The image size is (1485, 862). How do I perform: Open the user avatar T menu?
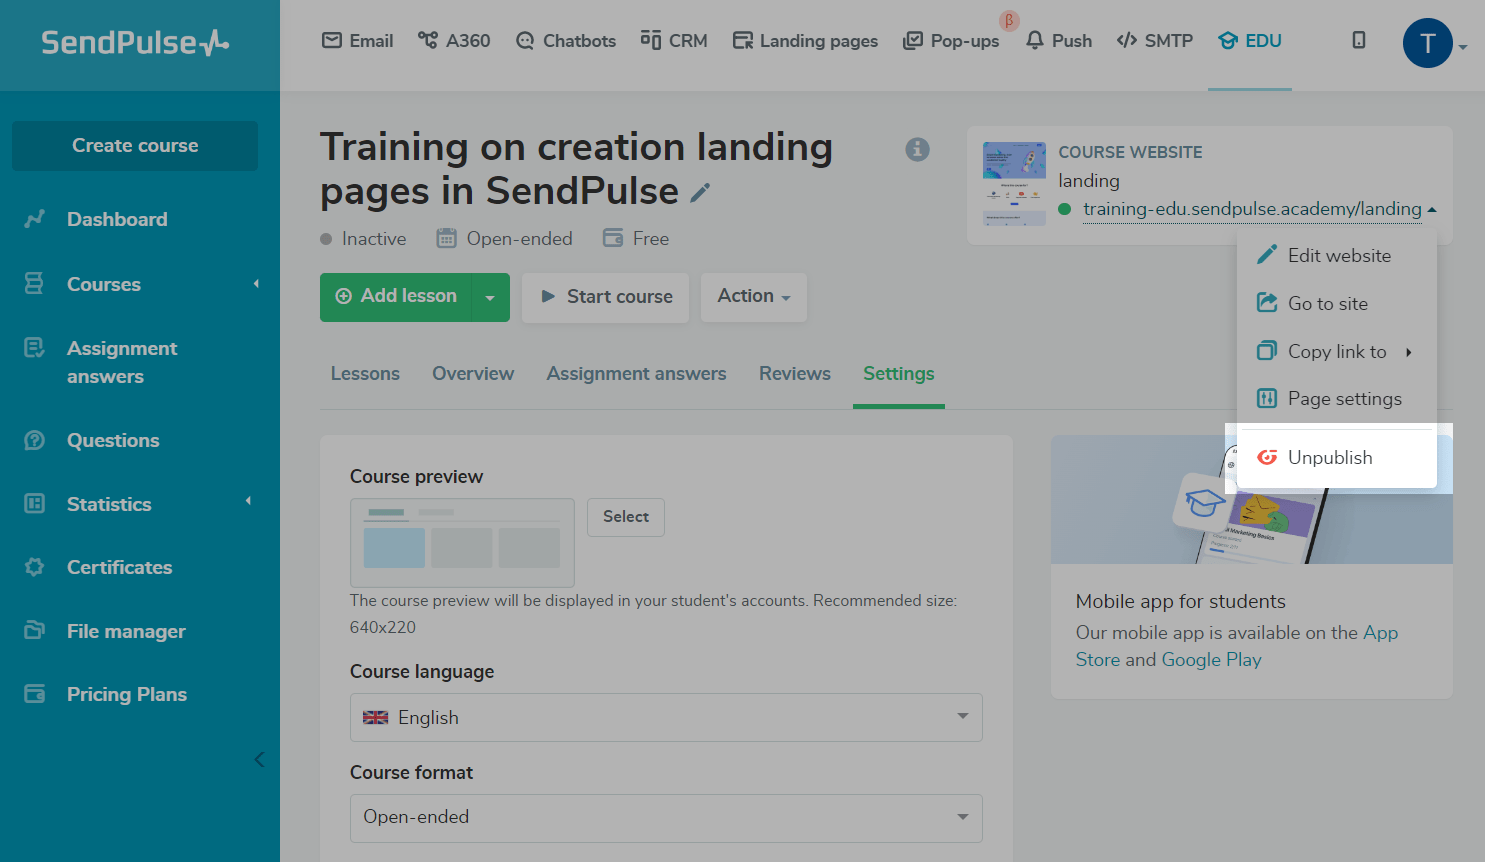tap(1428, 43)
